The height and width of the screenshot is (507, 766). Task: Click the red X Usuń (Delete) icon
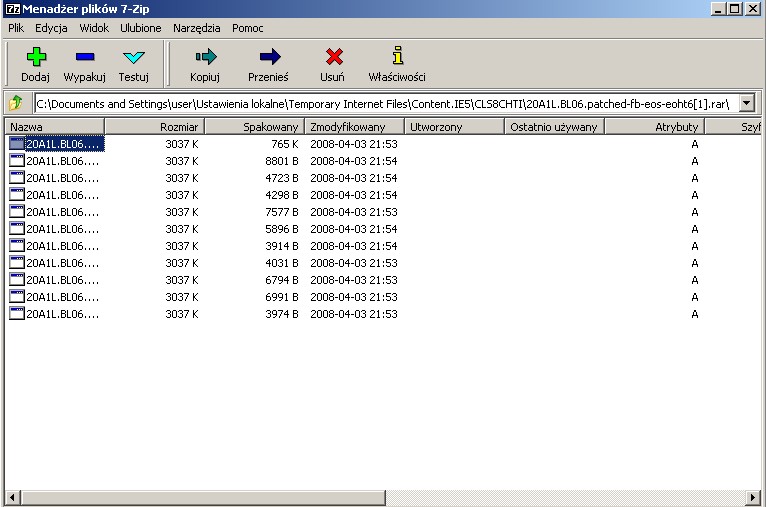pos(334,57)
